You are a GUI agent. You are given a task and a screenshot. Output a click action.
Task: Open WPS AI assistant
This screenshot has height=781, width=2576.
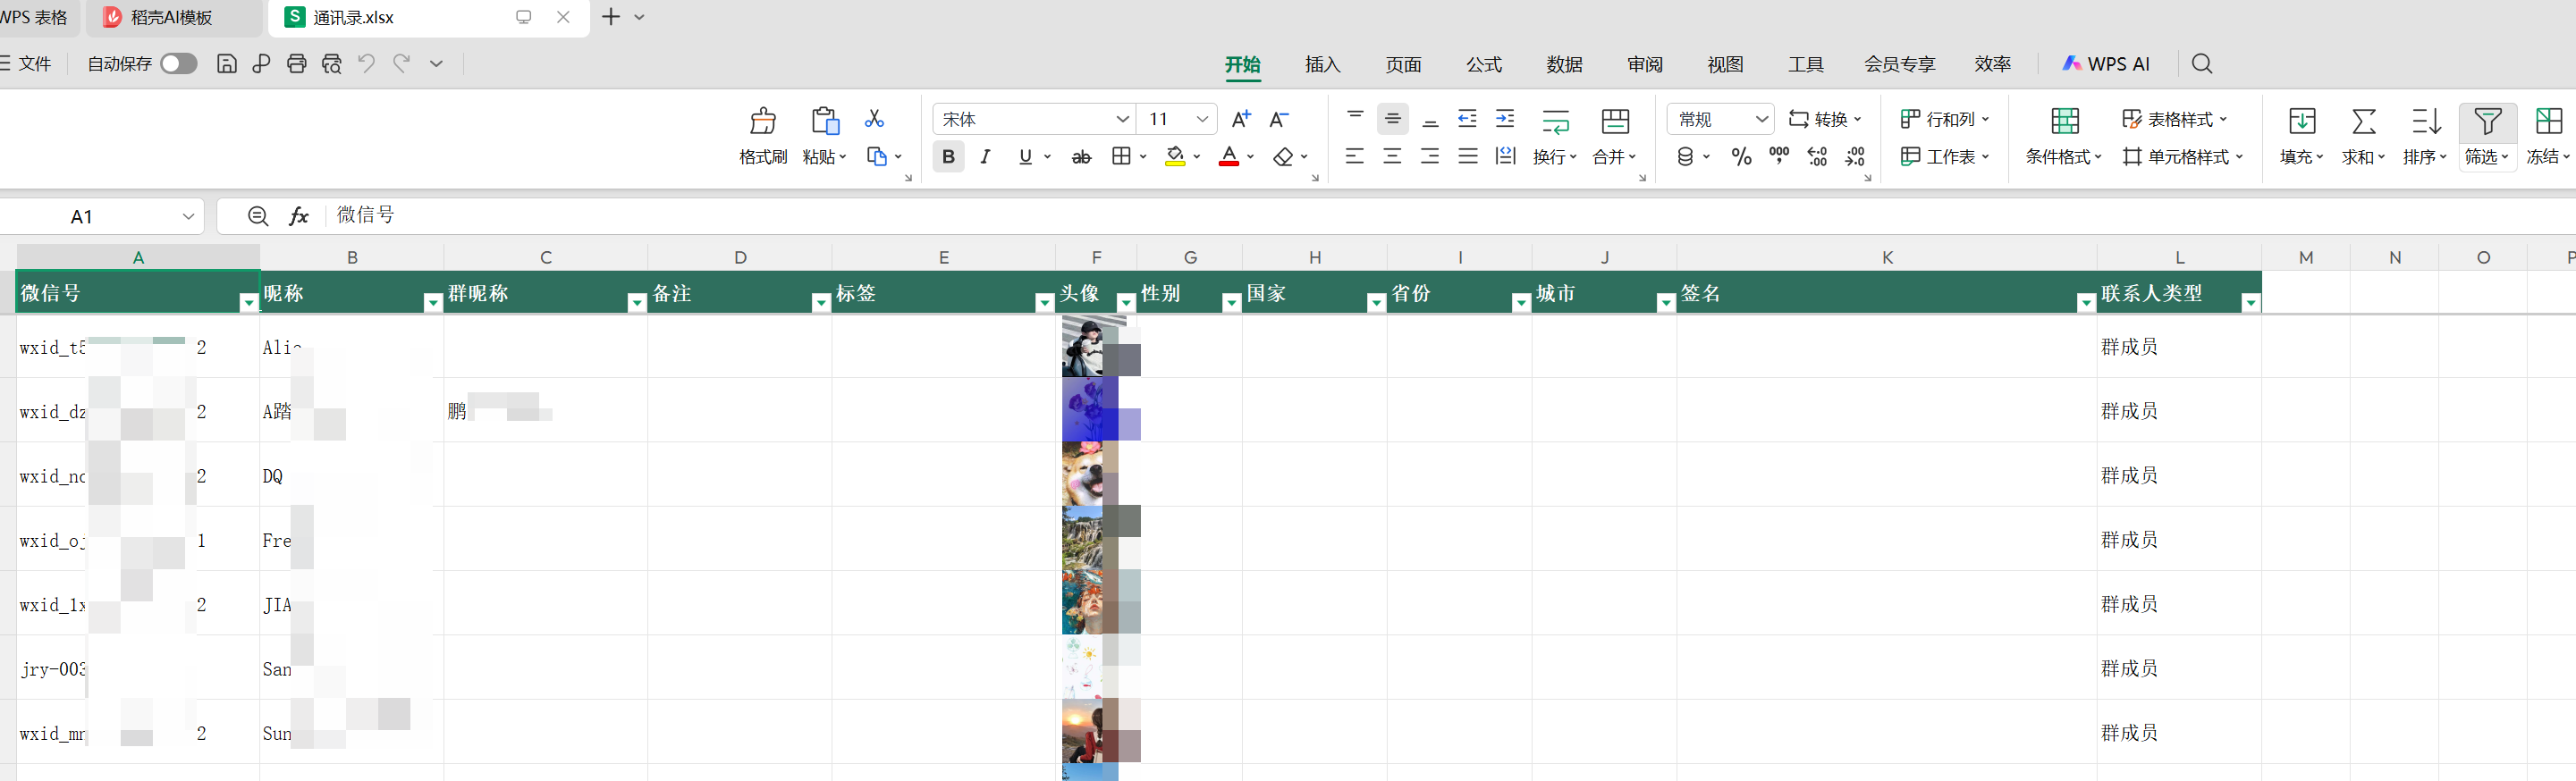coord(2105,64)
